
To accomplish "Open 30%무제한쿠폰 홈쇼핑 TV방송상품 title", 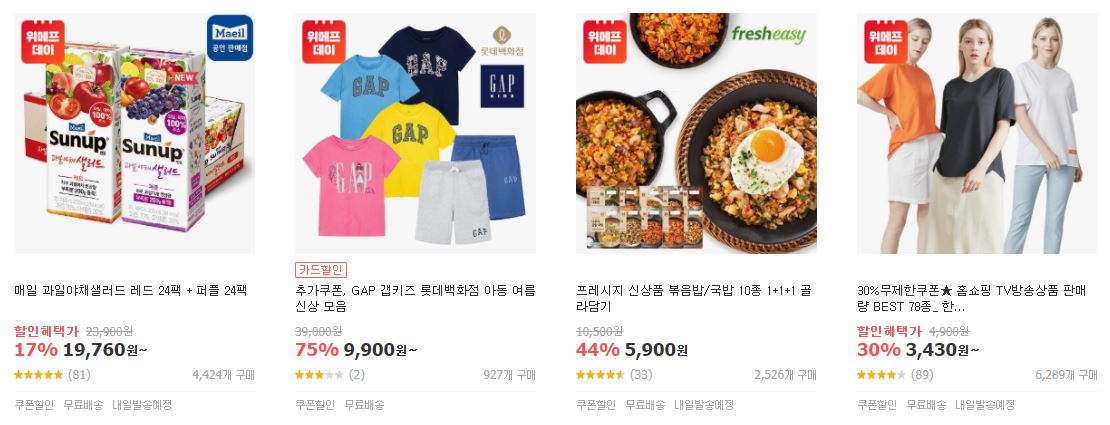I will pos(977,298).
